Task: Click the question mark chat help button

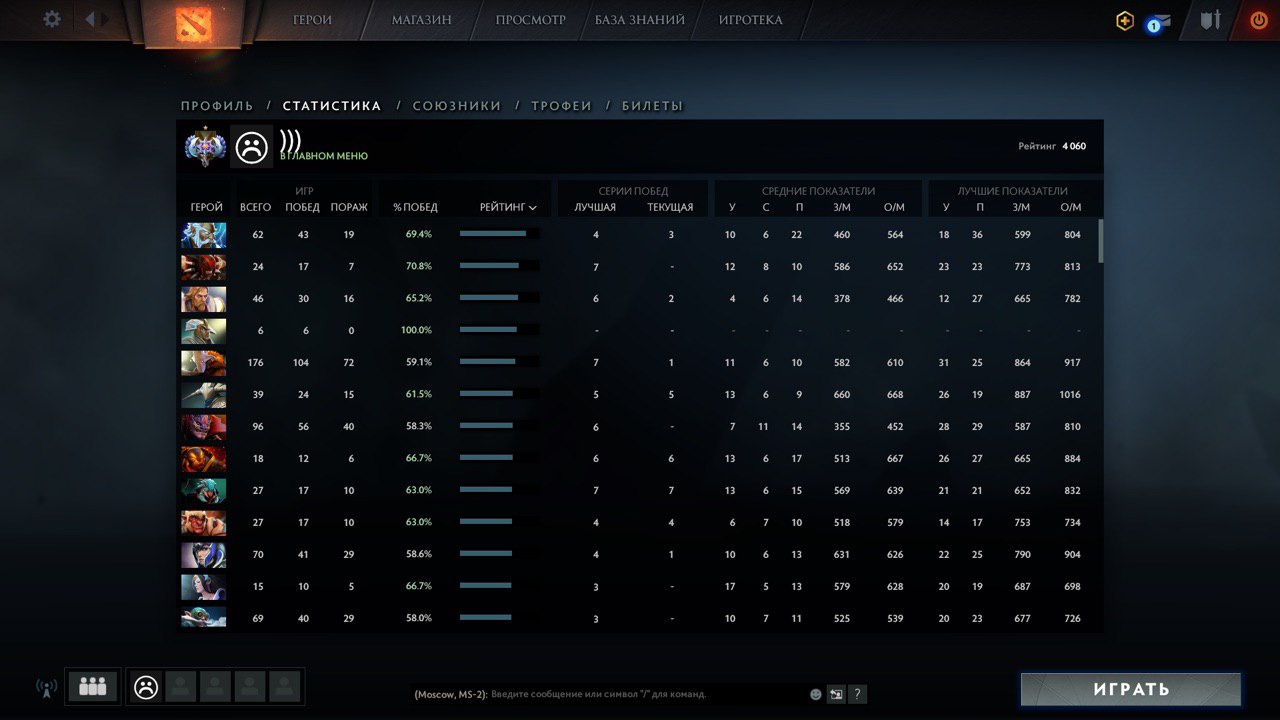Action: click(857, 694)
